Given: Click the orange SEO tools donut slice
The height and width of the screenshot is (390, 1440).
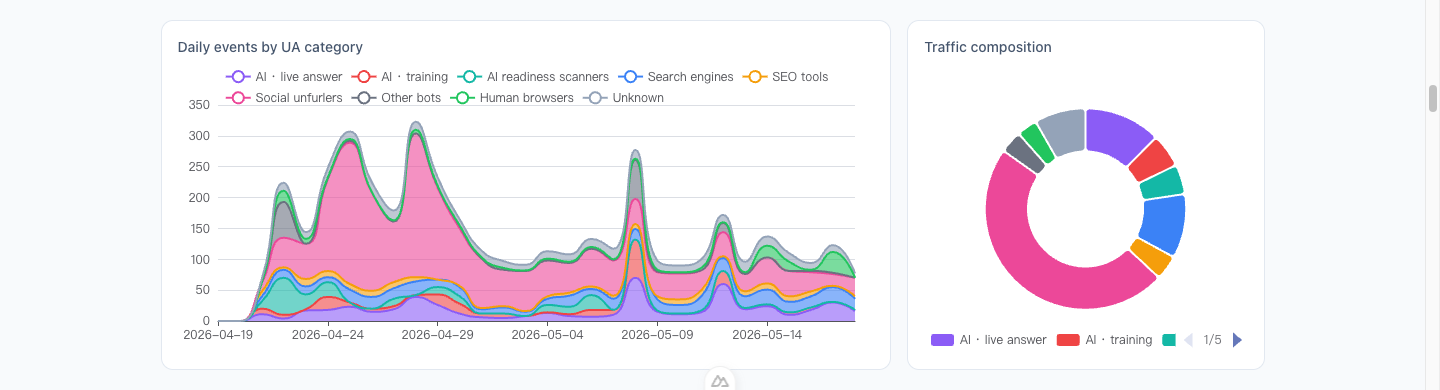Looking at the screenshot, I should coord(1151,257).
